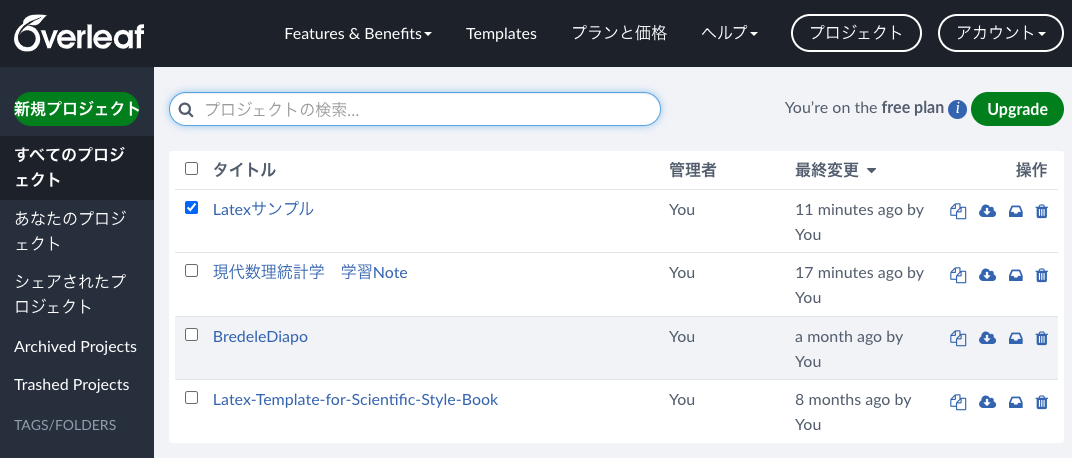This screenshot has height=458, width=1072.
Task: Download the BredeleDiapo project zip
Action: click(987, 338)
